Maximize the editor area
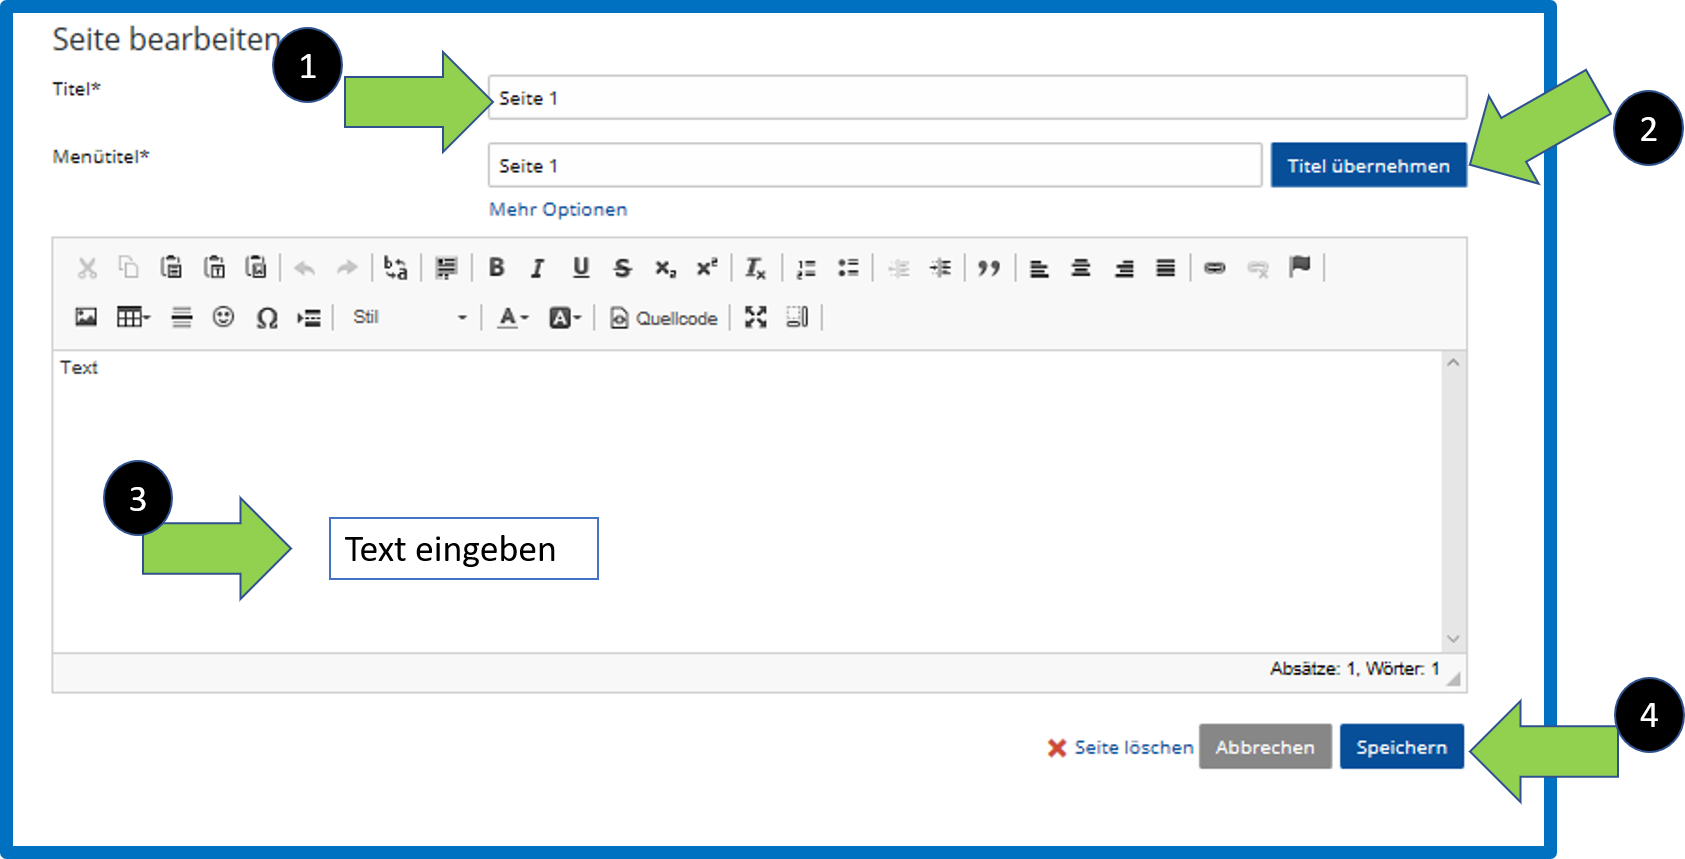The image size is (1685, 859). click(x=756, y=317)
